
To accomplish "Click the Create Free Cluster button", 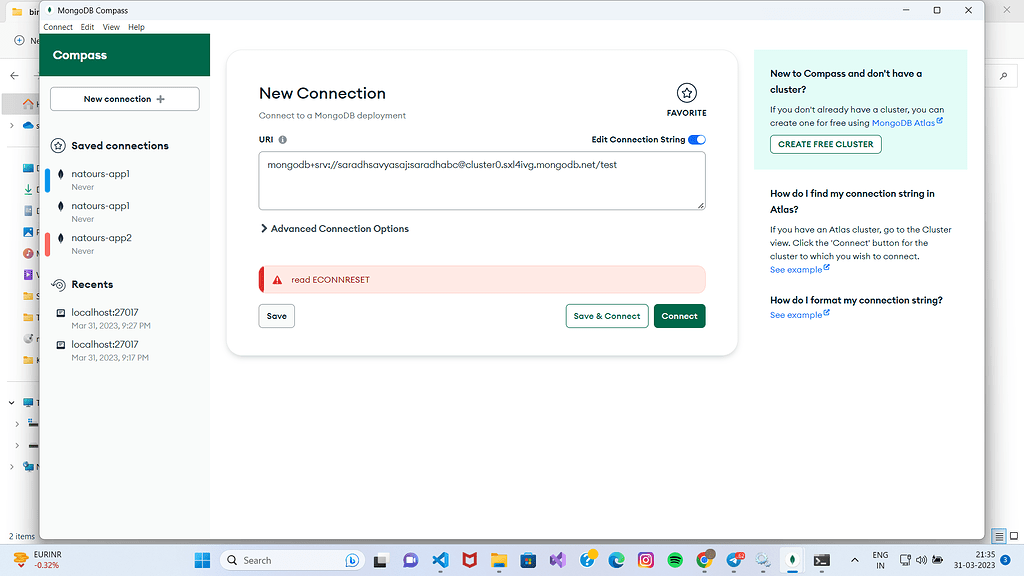I will click(x=825, y=144).
